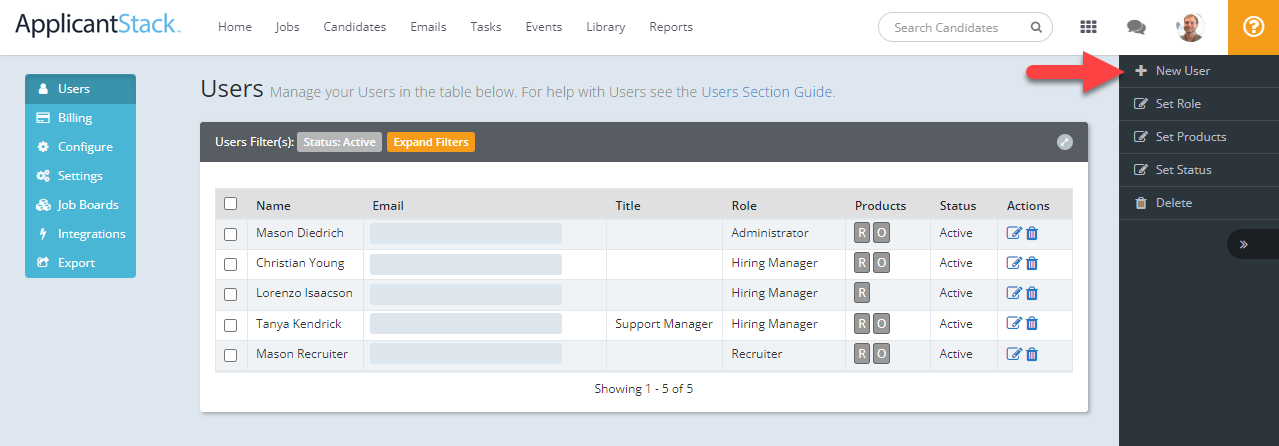Sort by the Name column header
Viewport: 1279px width, 446px height.
(x=273, y=206)
